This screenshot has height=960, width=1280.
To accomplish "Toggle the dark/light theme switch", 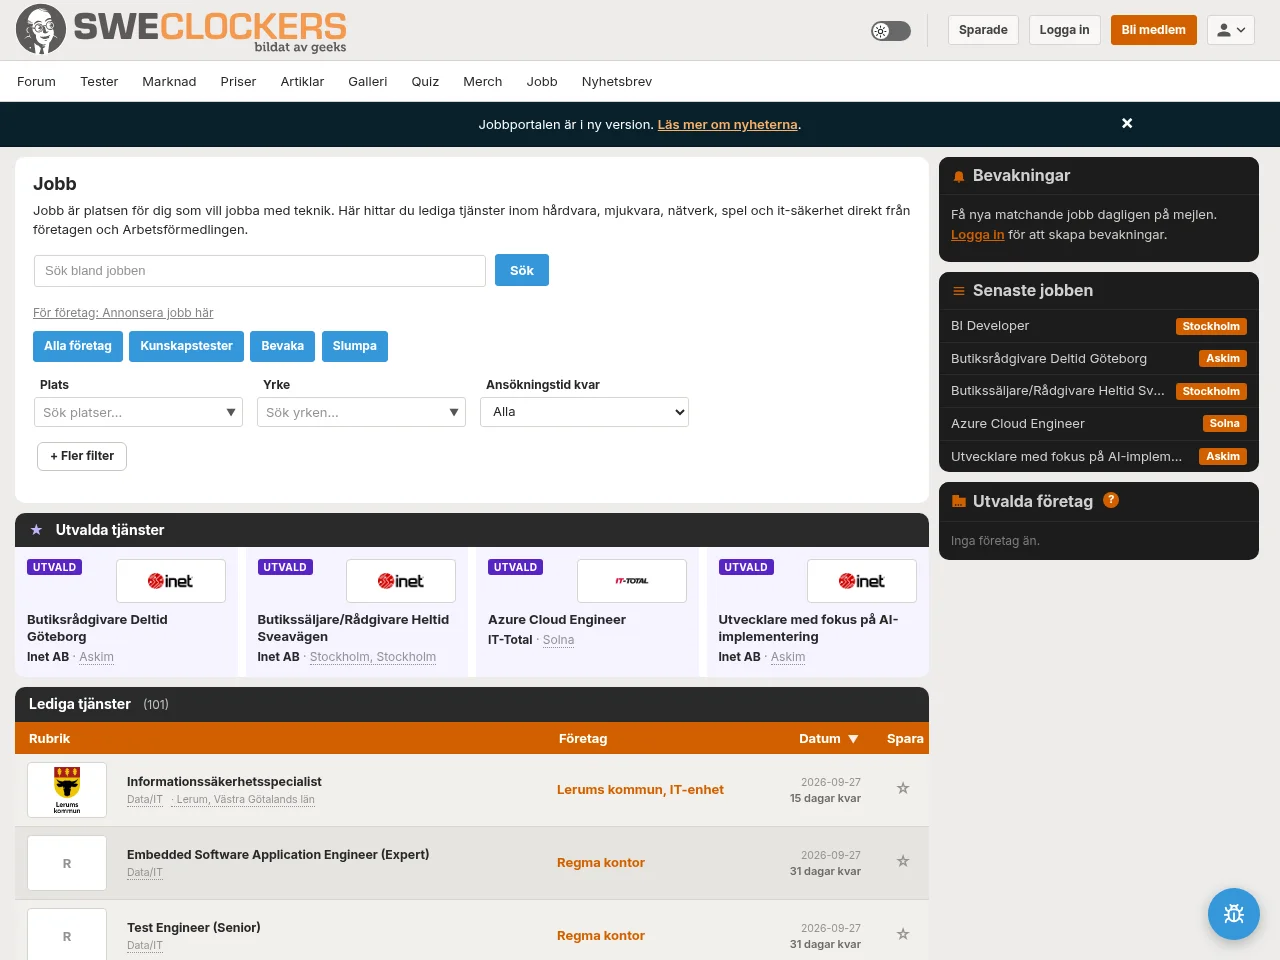I will (891, 31).
